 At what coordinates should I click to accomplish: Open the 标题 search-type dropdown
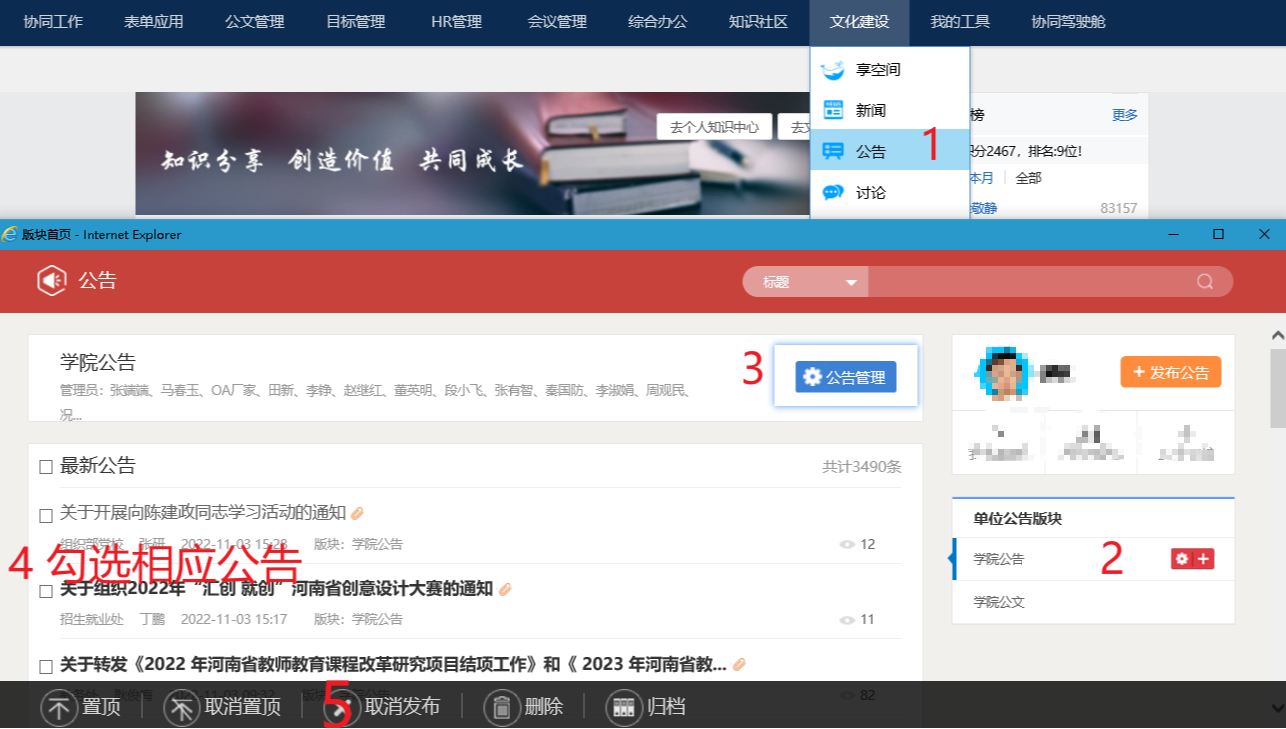point(806,282)
